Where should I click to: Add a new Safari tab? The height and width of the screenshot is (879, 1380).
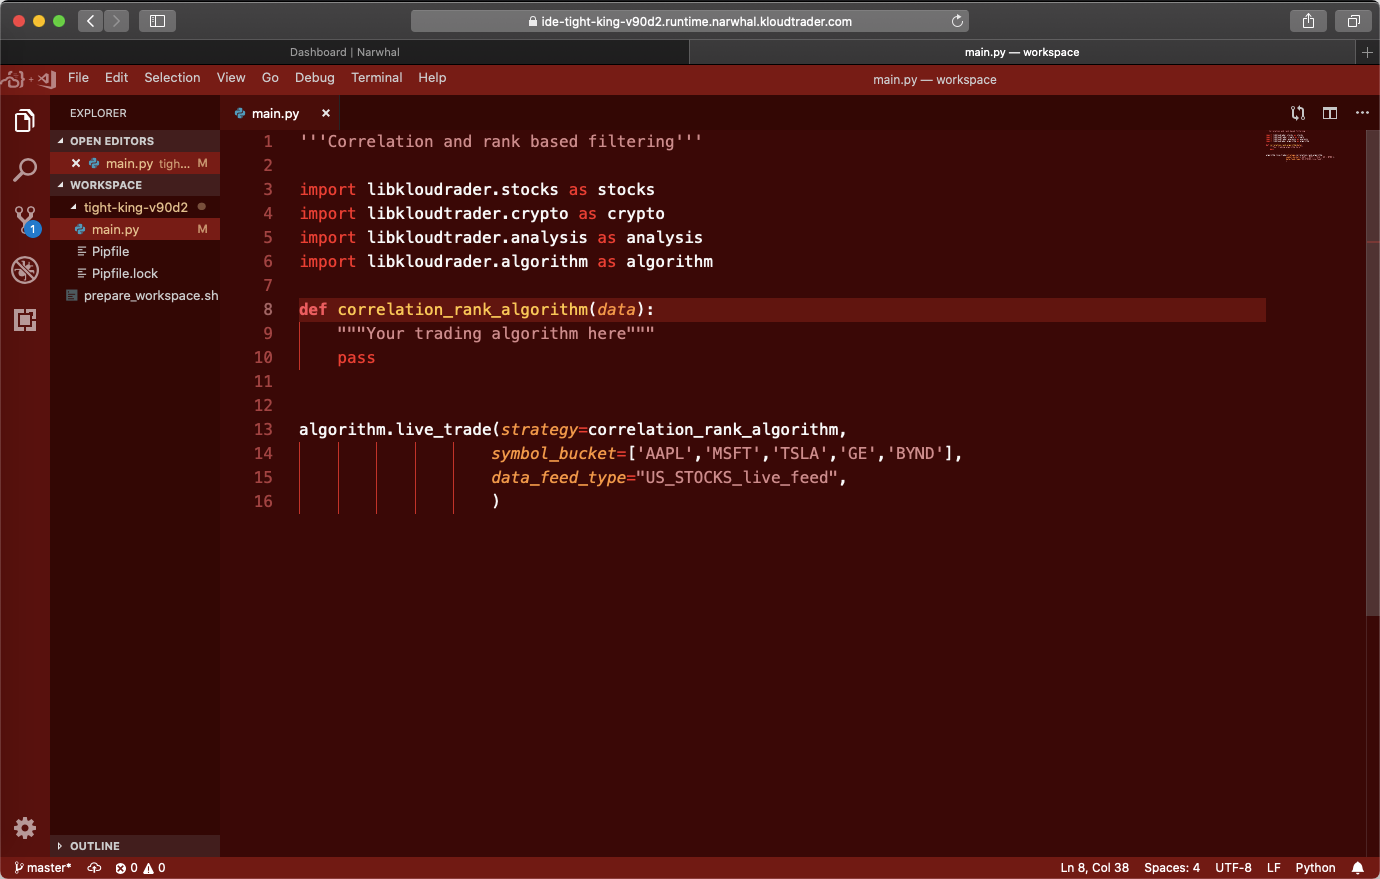tap(1367, 52)
